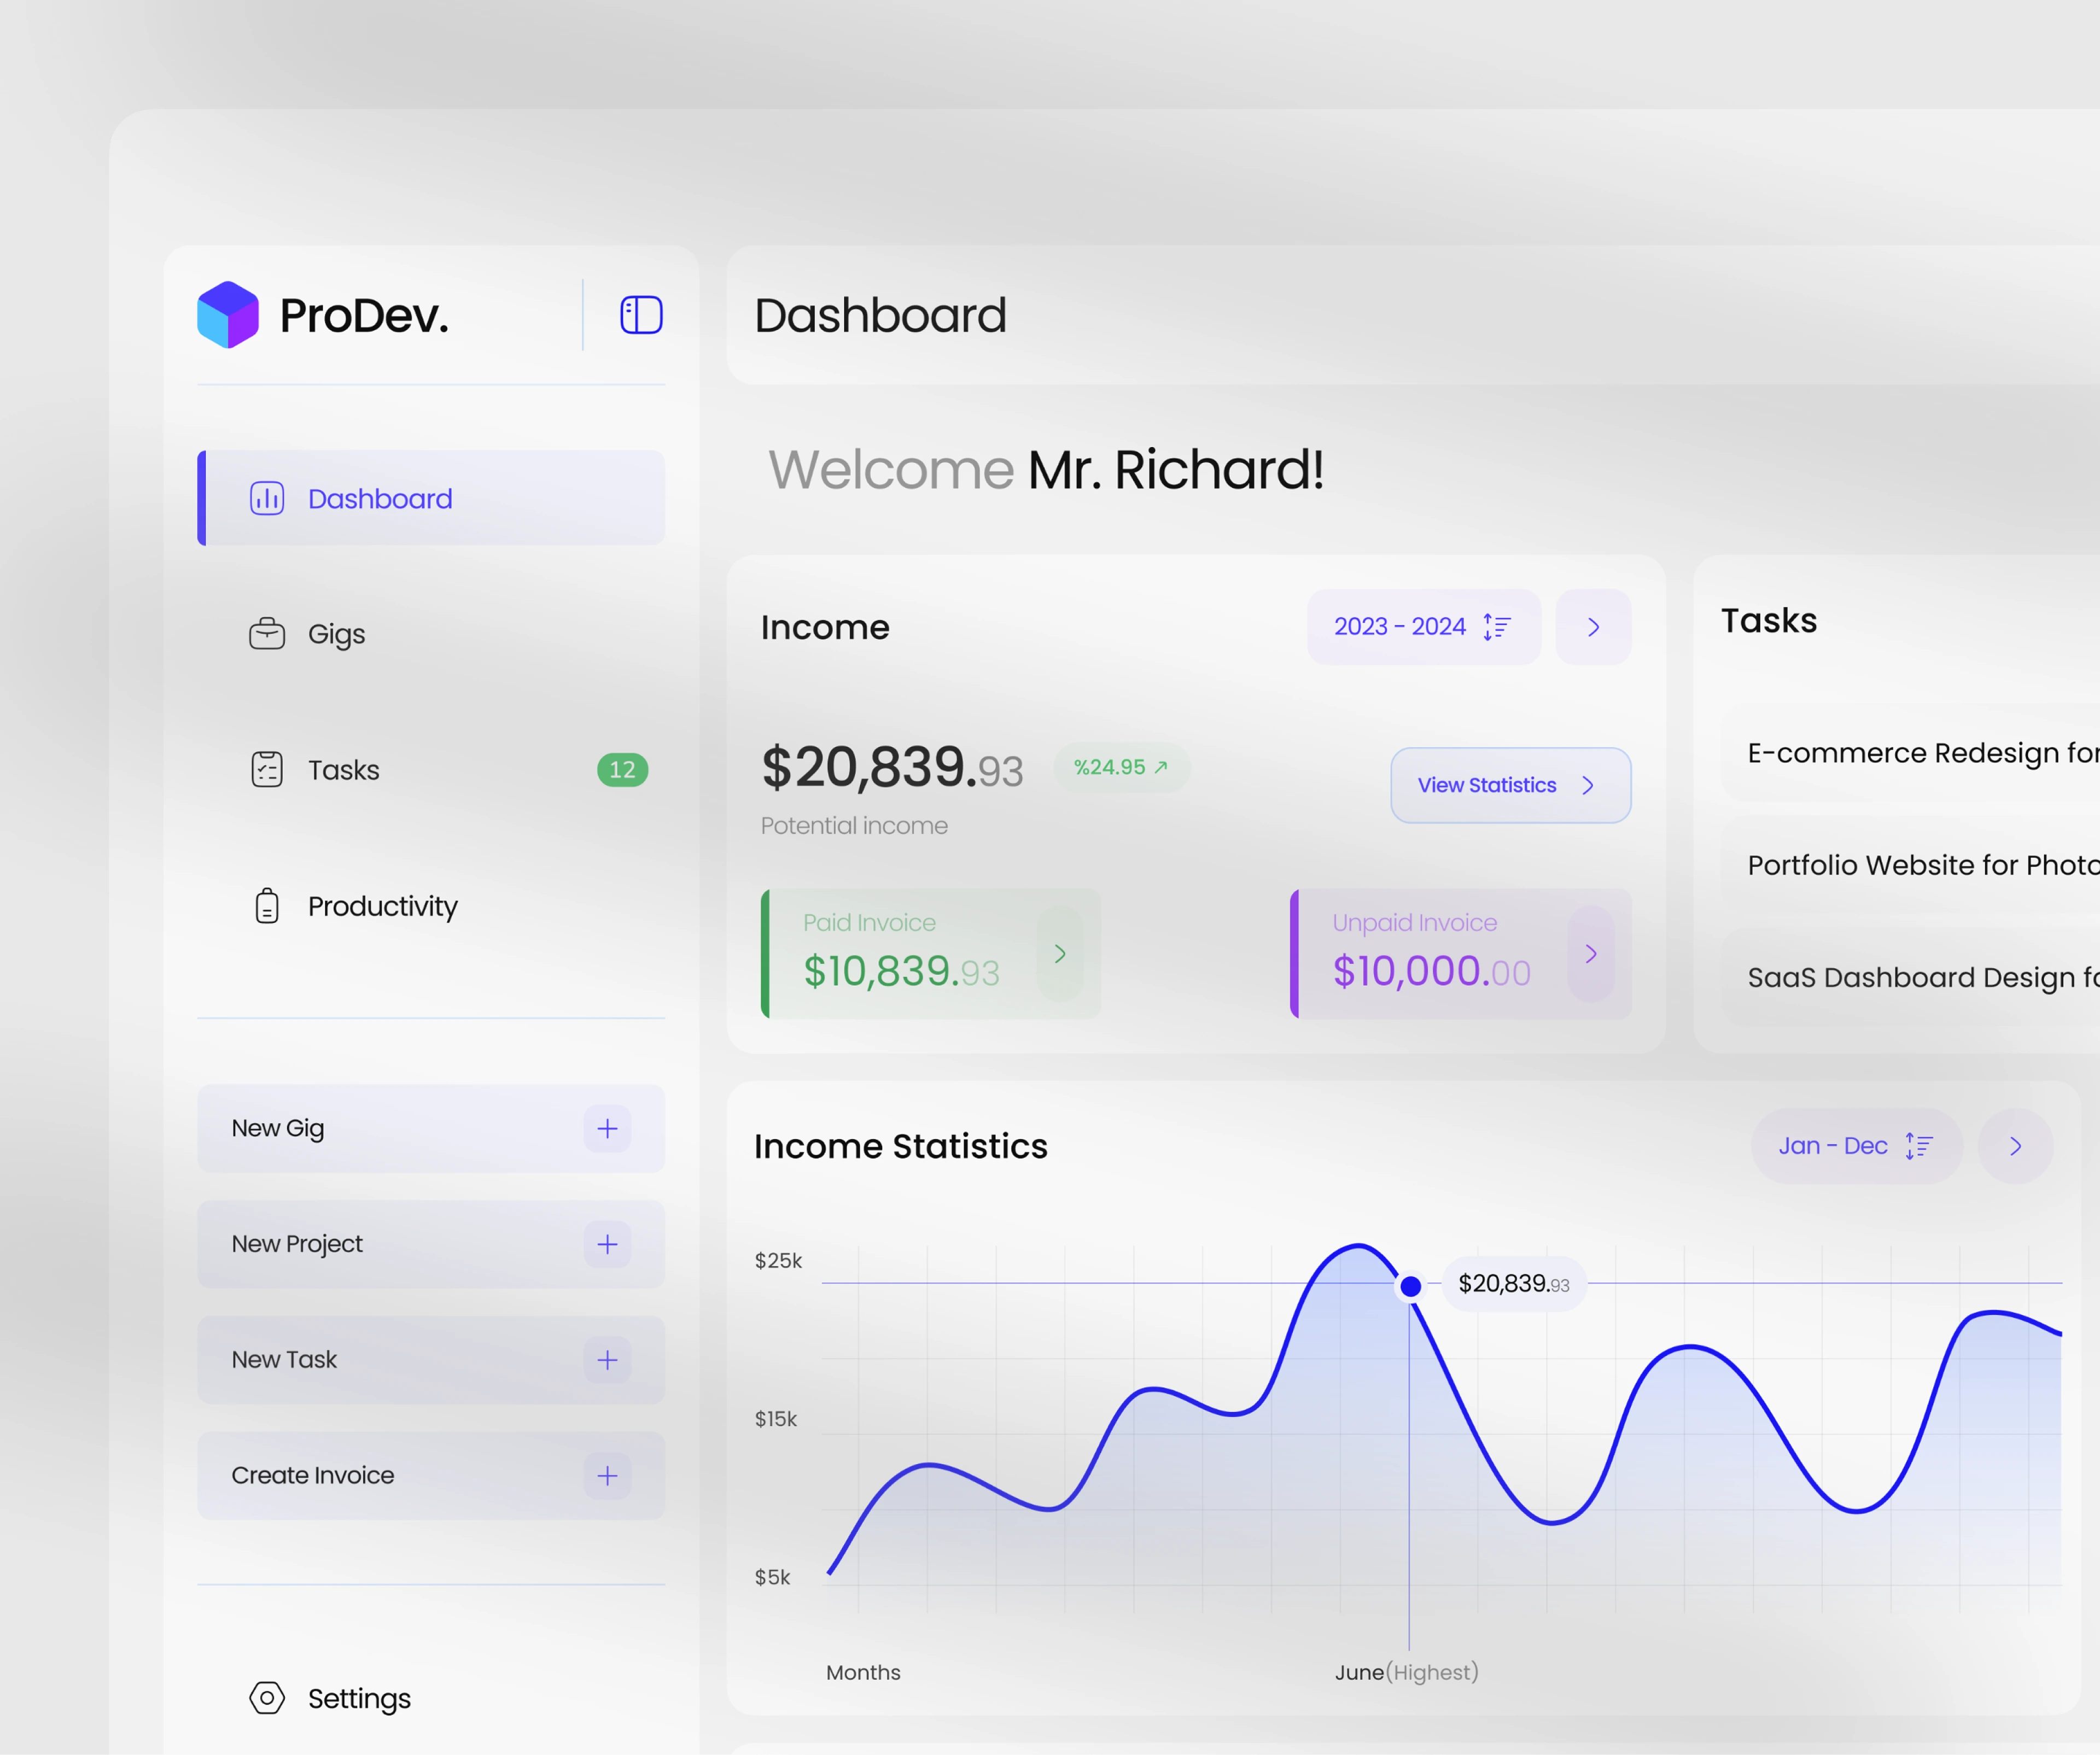Open the 2023 - 2024 year range dropdown

coord(1424,627)
